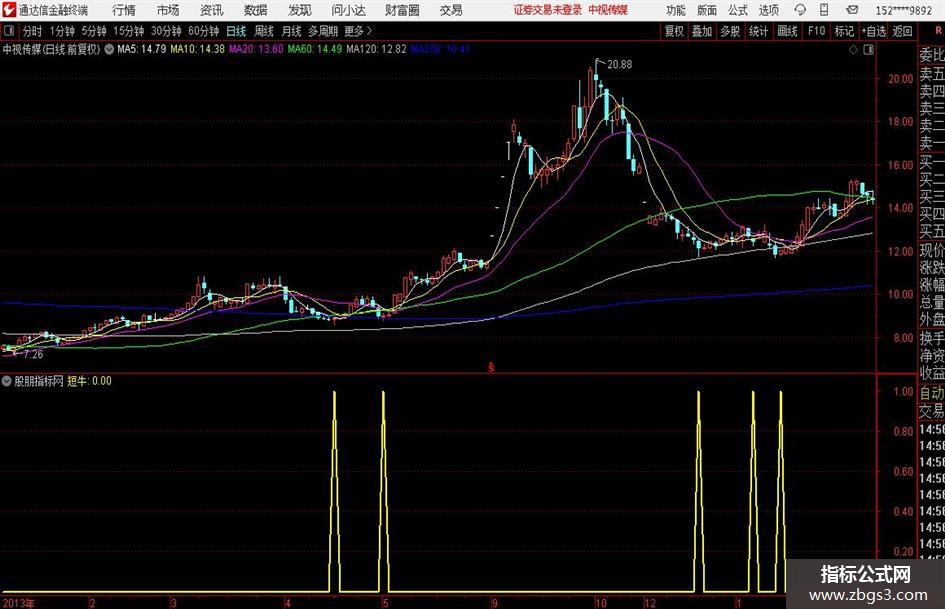Click the red R icon at right edge
The height and width of the screenshot is (609, 945).
pyautogui.click(x=938, y=31)
